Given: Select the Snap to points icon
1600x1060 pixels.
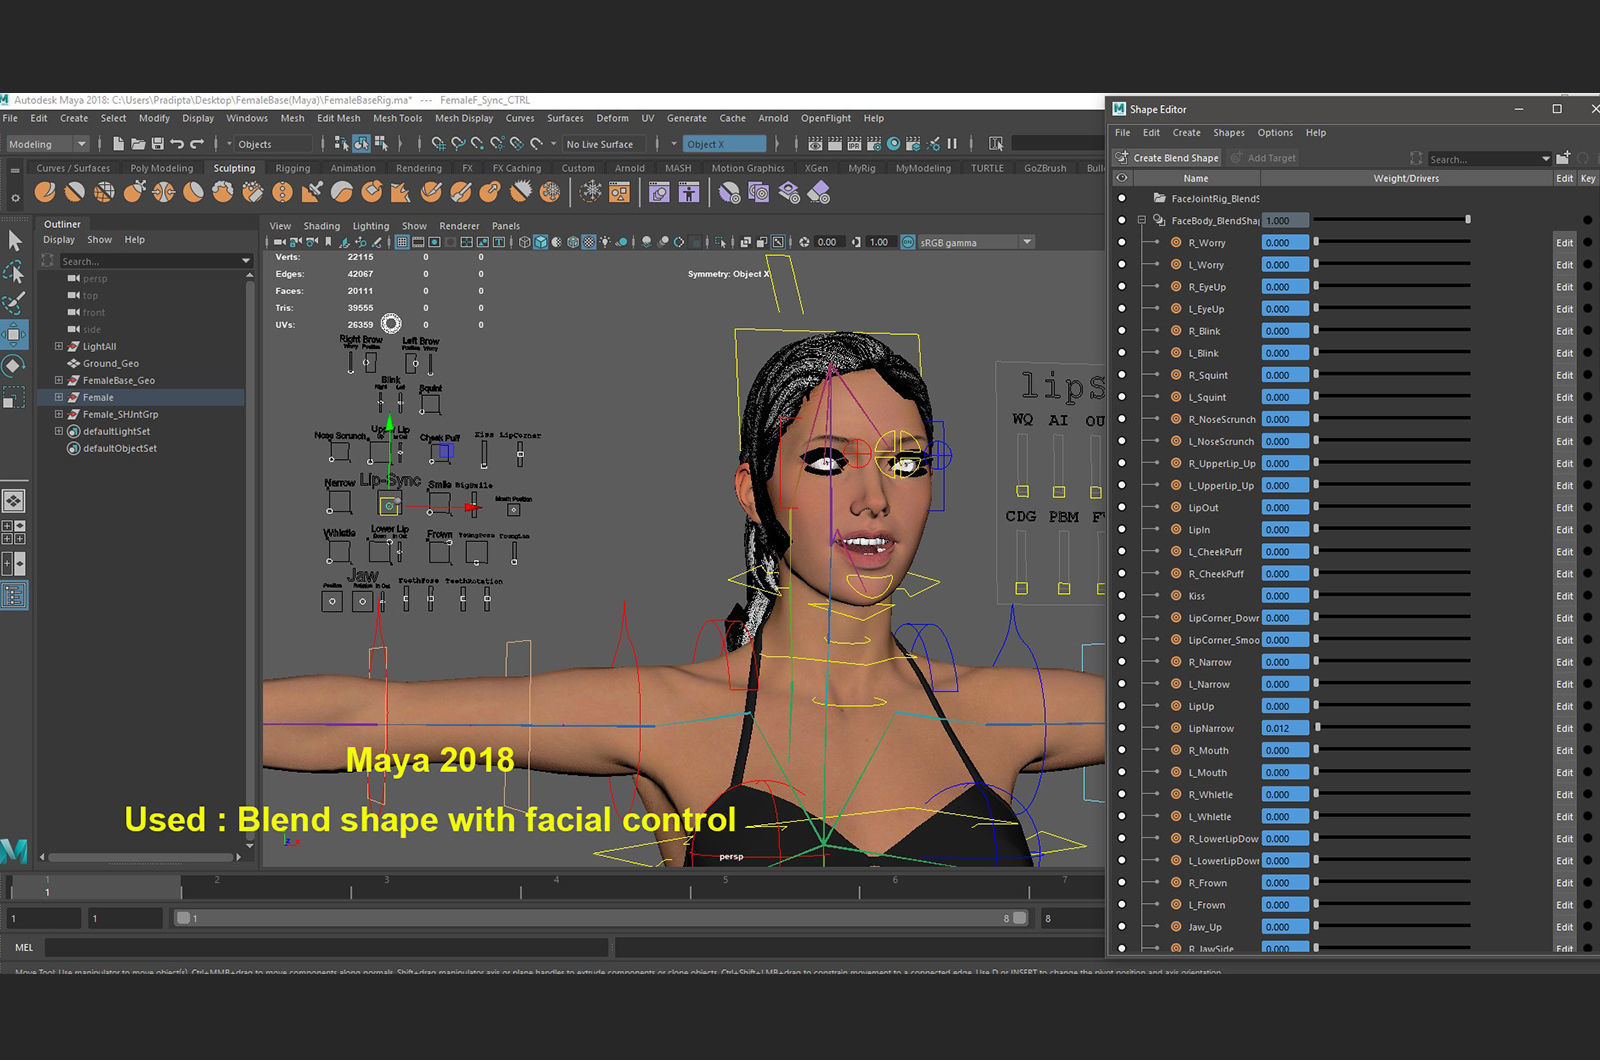Looking at the screenshot, I should (477, 144).
